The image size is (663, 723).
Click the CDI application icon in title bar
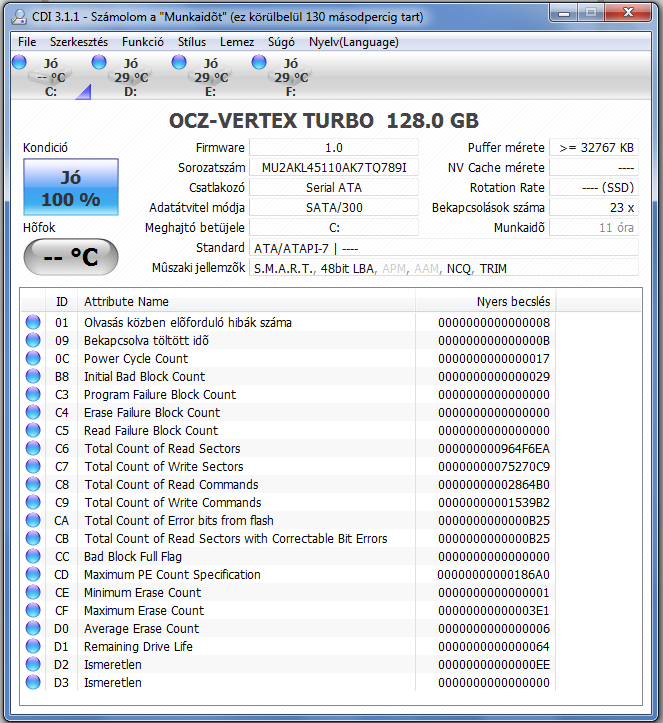point(19,17)
